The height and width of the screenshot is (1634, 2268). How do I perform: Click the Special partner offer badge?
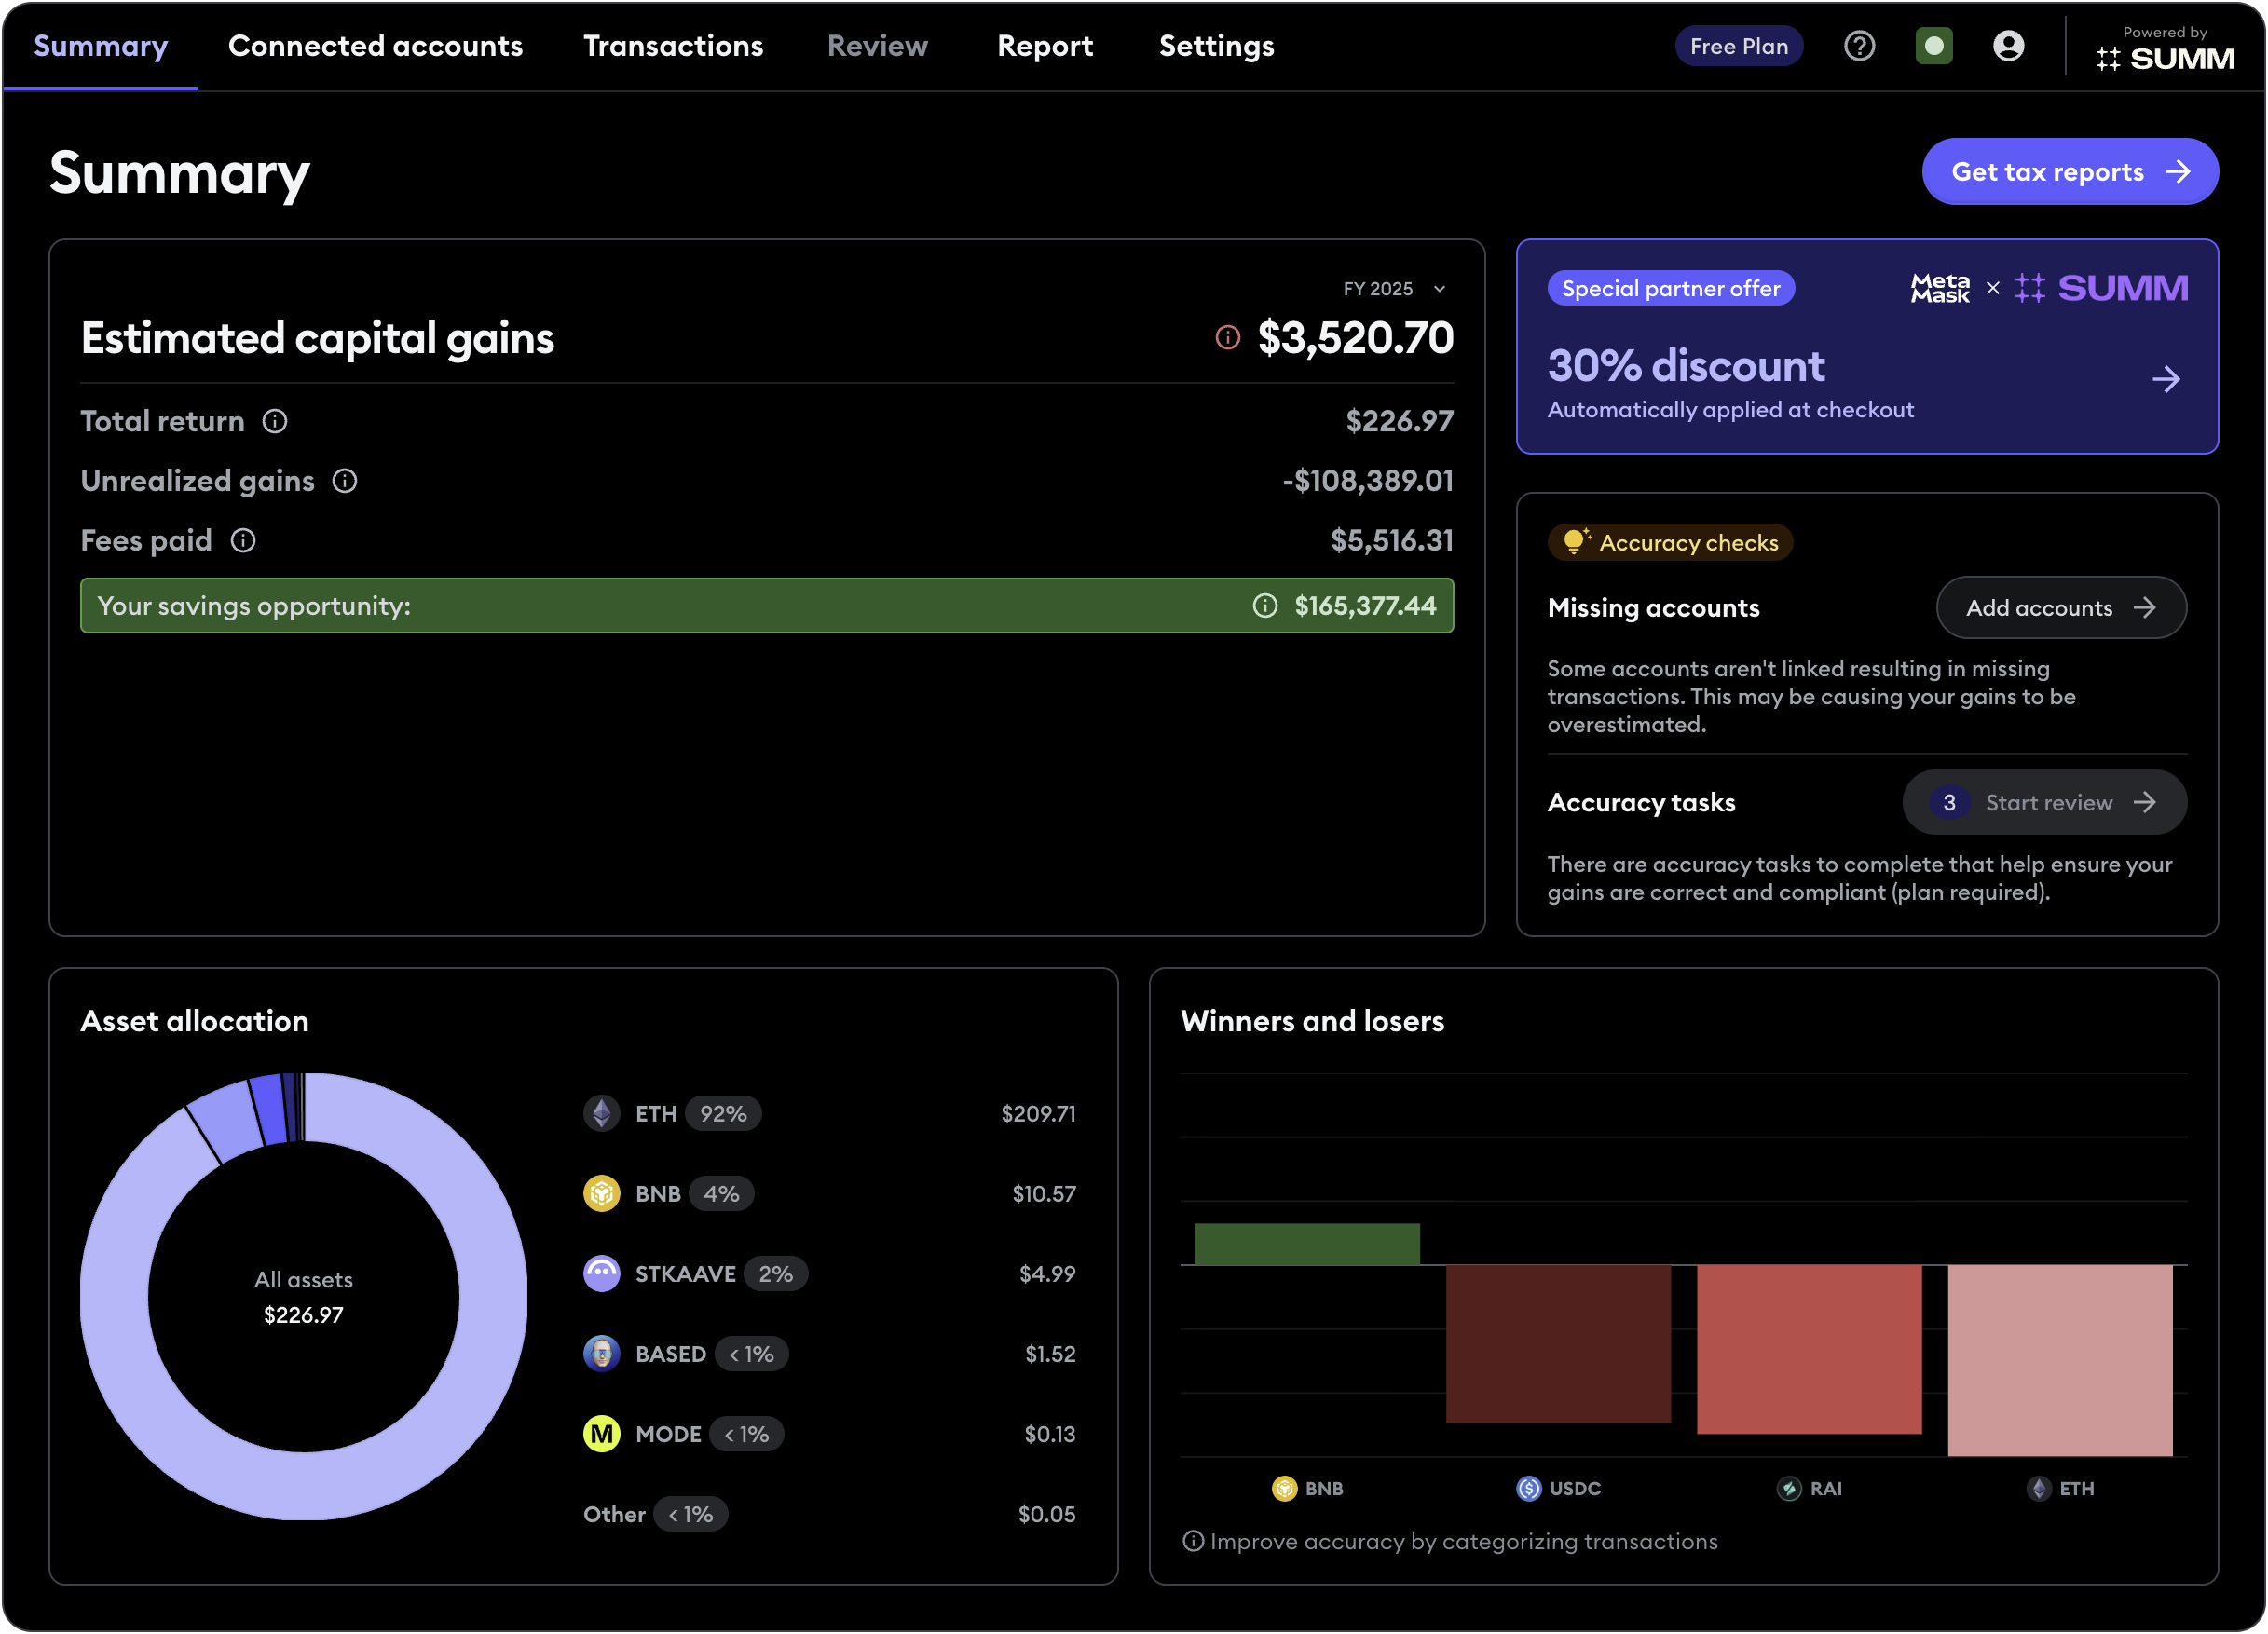click(x=1671, y=288)
